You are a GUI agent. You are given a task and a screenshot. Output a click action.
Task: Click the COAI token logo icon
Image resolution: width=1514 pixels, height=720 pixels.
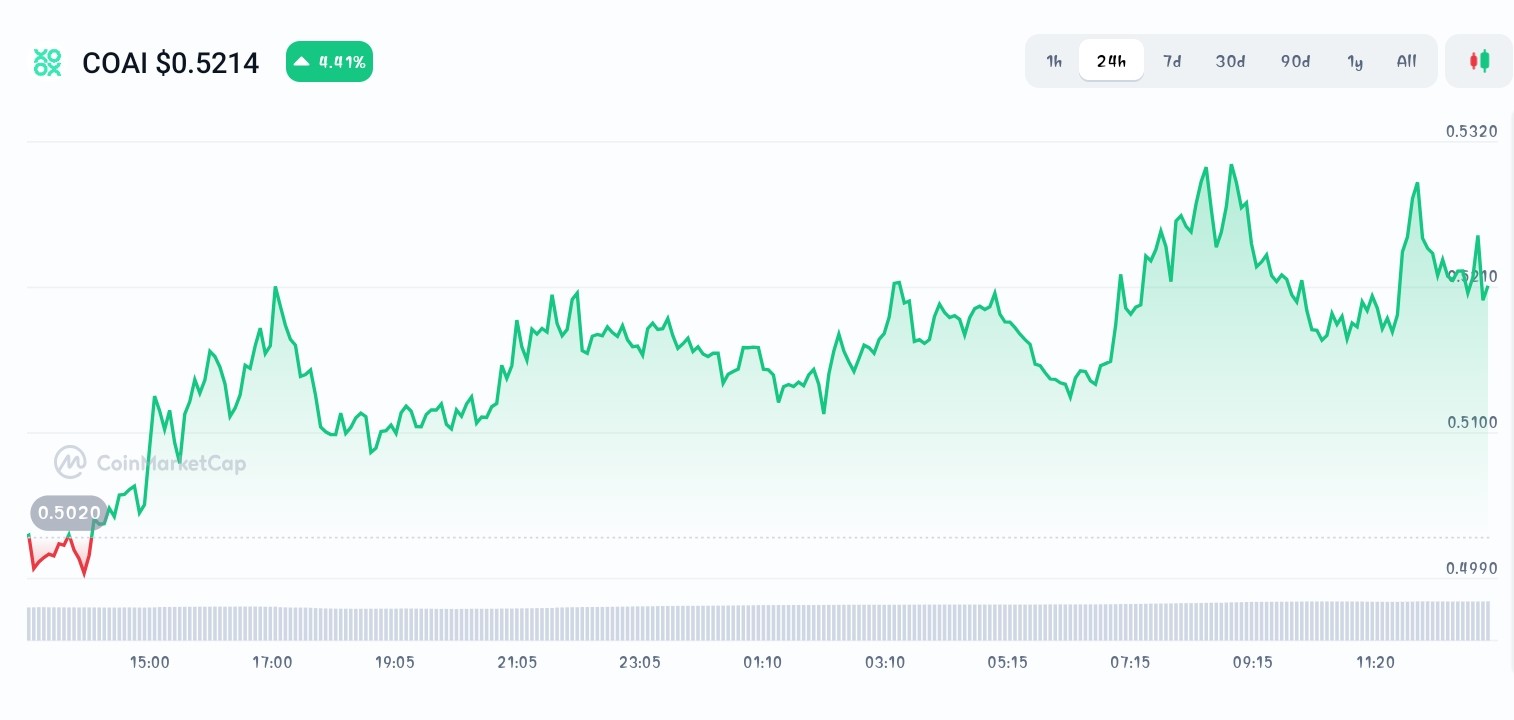47,63
